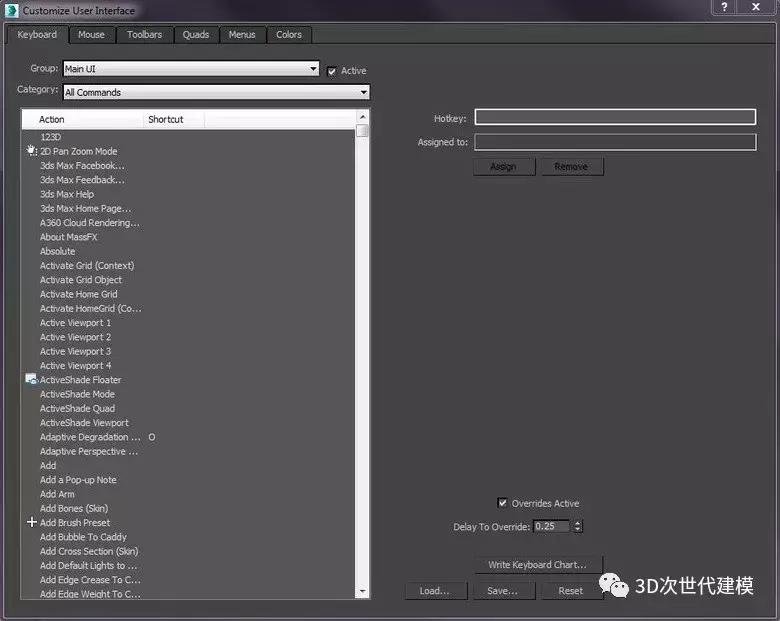
Task: Expand the Category dropdown showing All Commands
Action: tap(215, 92)
